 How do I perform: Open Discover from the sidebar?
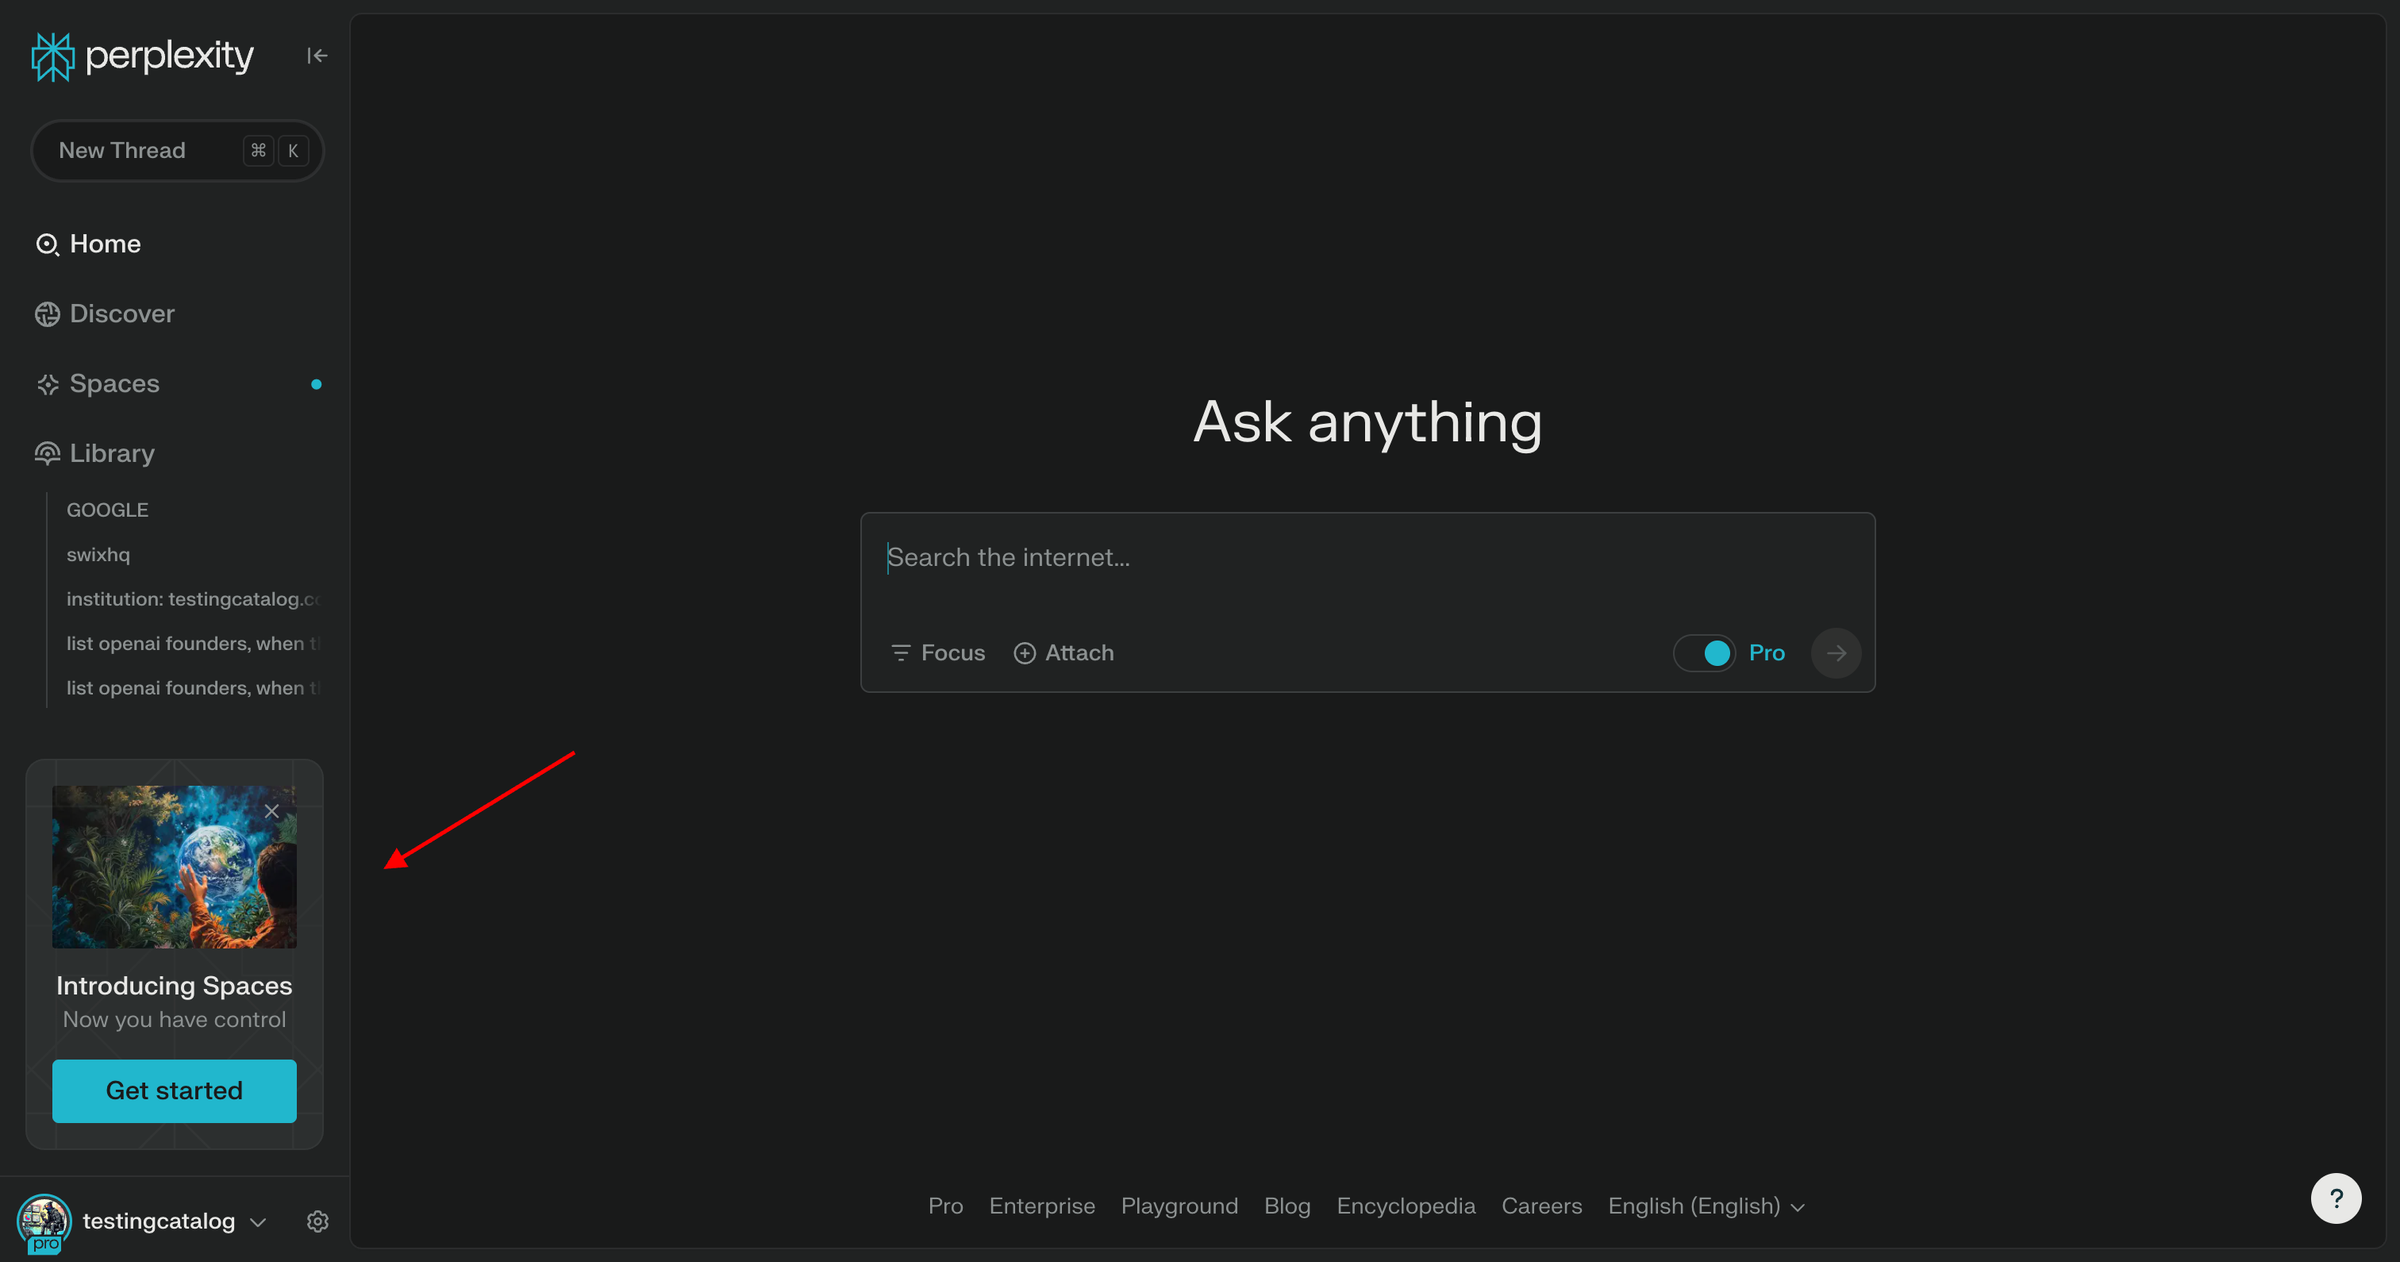tap(121, 313)
